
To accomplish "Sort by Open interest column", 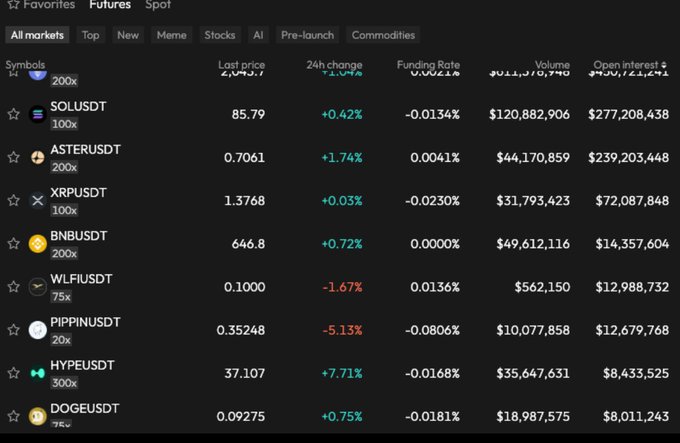I will pos(630,65).
